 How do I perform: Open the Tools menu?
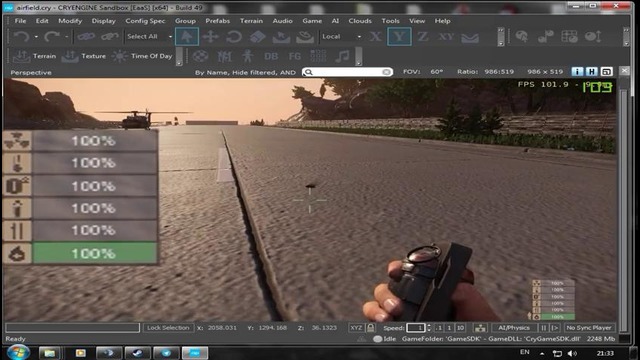click(x=390, y=21)
